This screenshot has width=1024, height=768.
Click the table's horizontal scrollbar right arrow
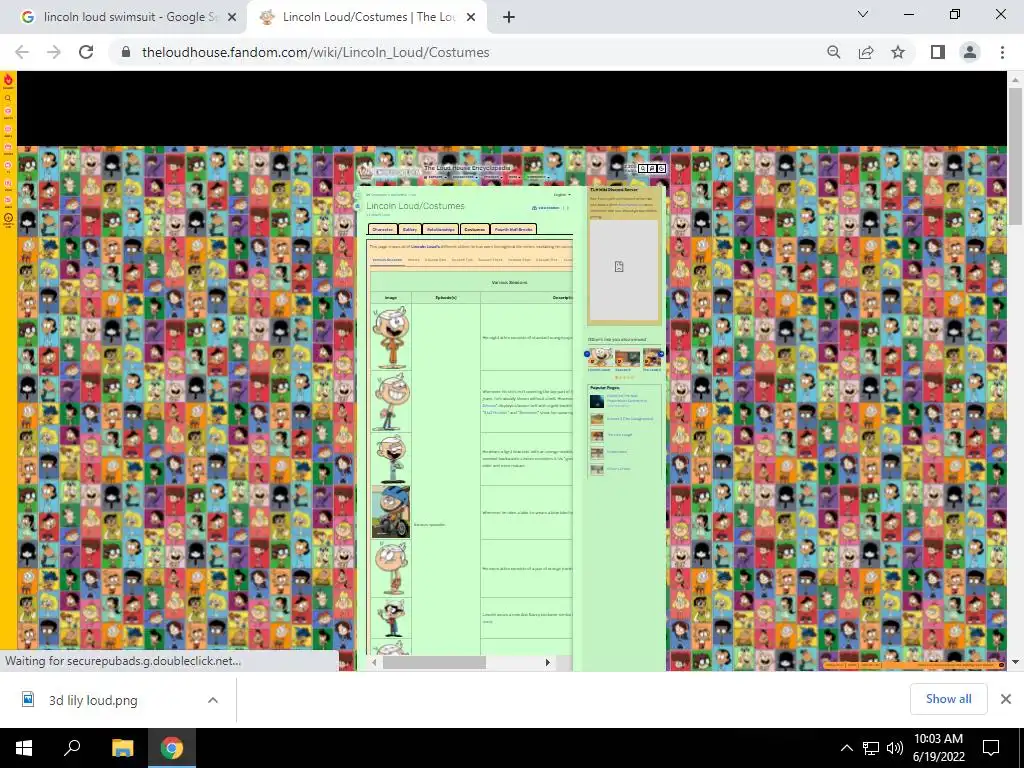click(x=547, y=662)
